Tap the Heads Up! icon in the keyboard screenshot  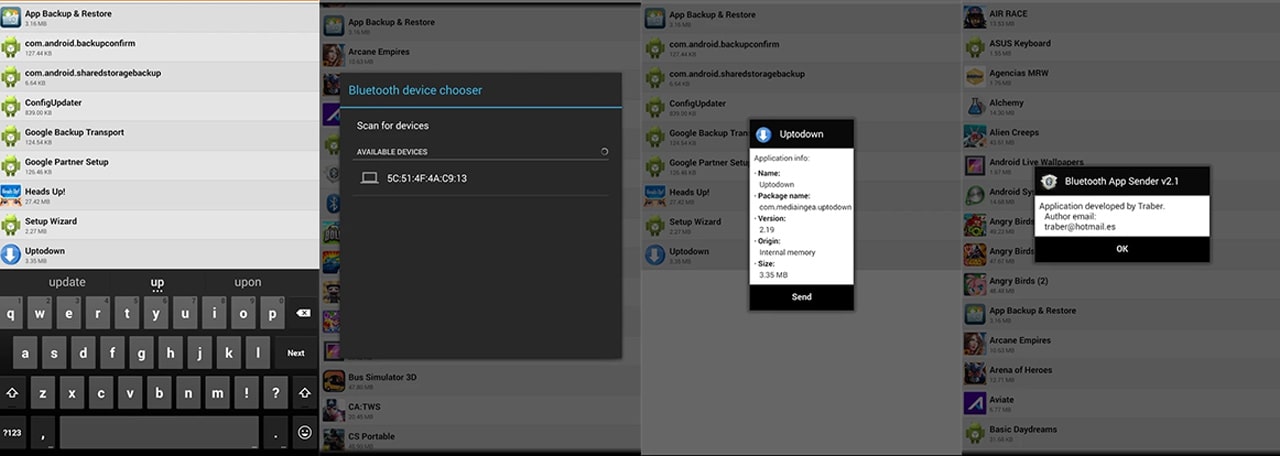pyautogui.click(x=11, y=195)
